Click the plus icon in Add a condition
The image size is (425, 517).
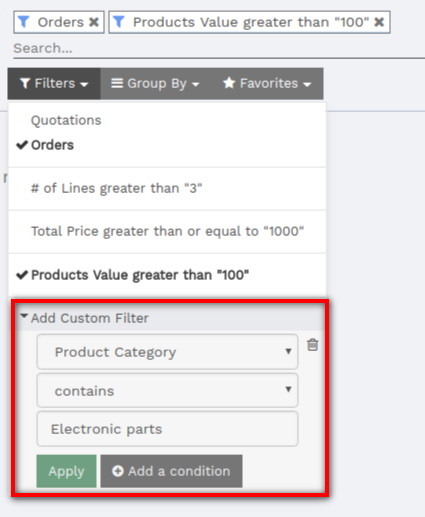click(118, 471)
